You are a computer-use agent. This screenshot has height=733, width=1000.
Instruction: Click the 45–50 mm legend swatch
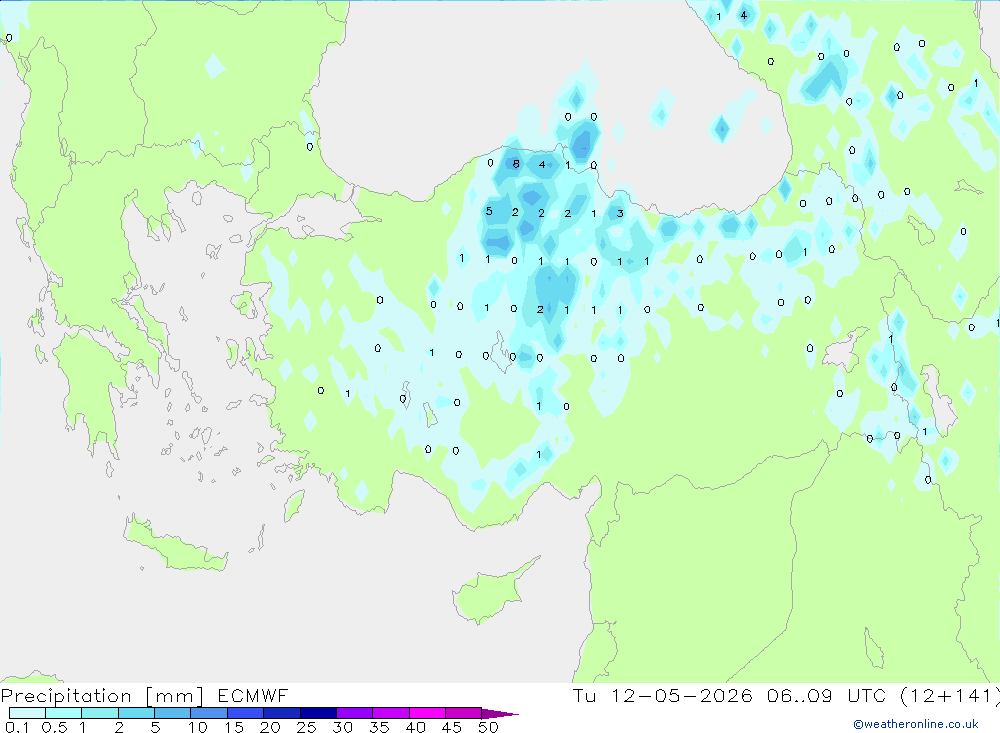pyautogui.click(x=463, y=713)
